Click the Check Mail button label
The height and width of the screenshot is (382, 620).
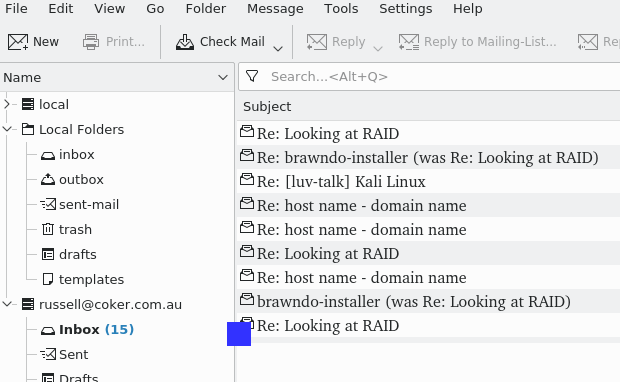coord(232,42)
